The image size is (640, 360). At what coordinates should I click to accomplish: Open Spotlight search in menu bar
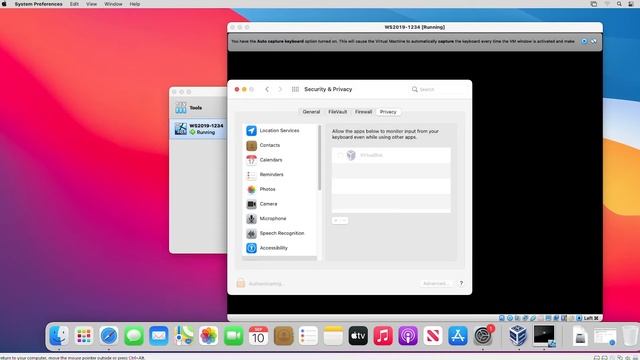pos(619,4)
